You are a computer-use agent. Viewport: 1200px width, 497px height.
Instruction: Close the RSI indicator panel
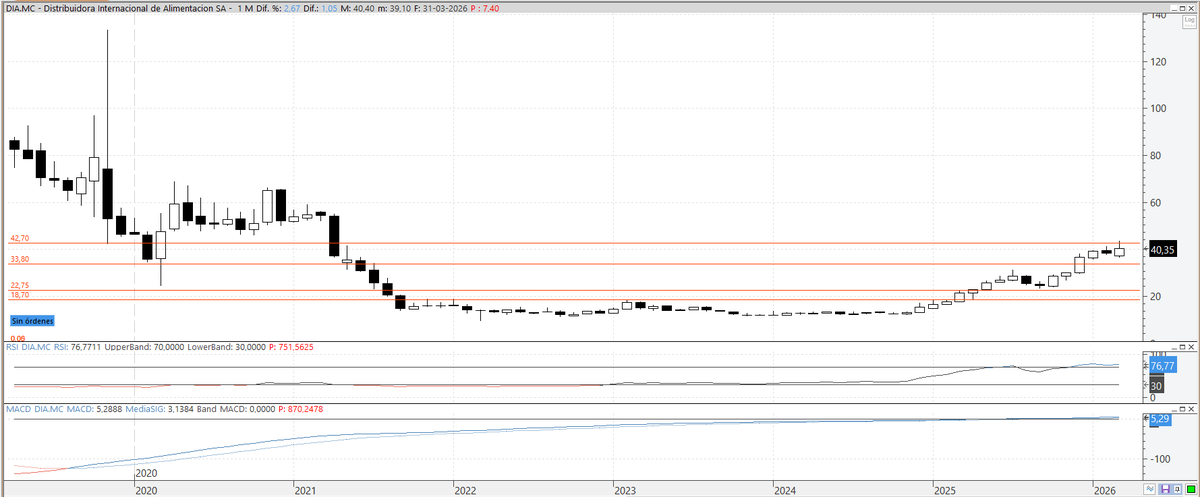(1191, 347)
